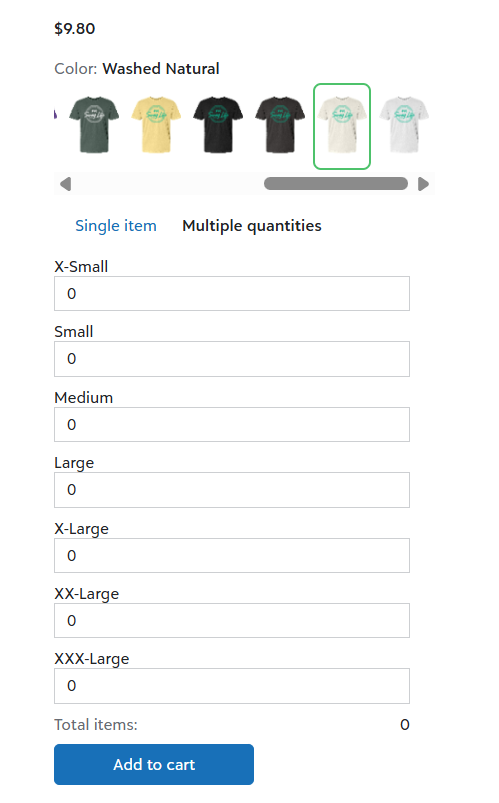Select the charcoal gray t-shirt swatch

point(280,125)
